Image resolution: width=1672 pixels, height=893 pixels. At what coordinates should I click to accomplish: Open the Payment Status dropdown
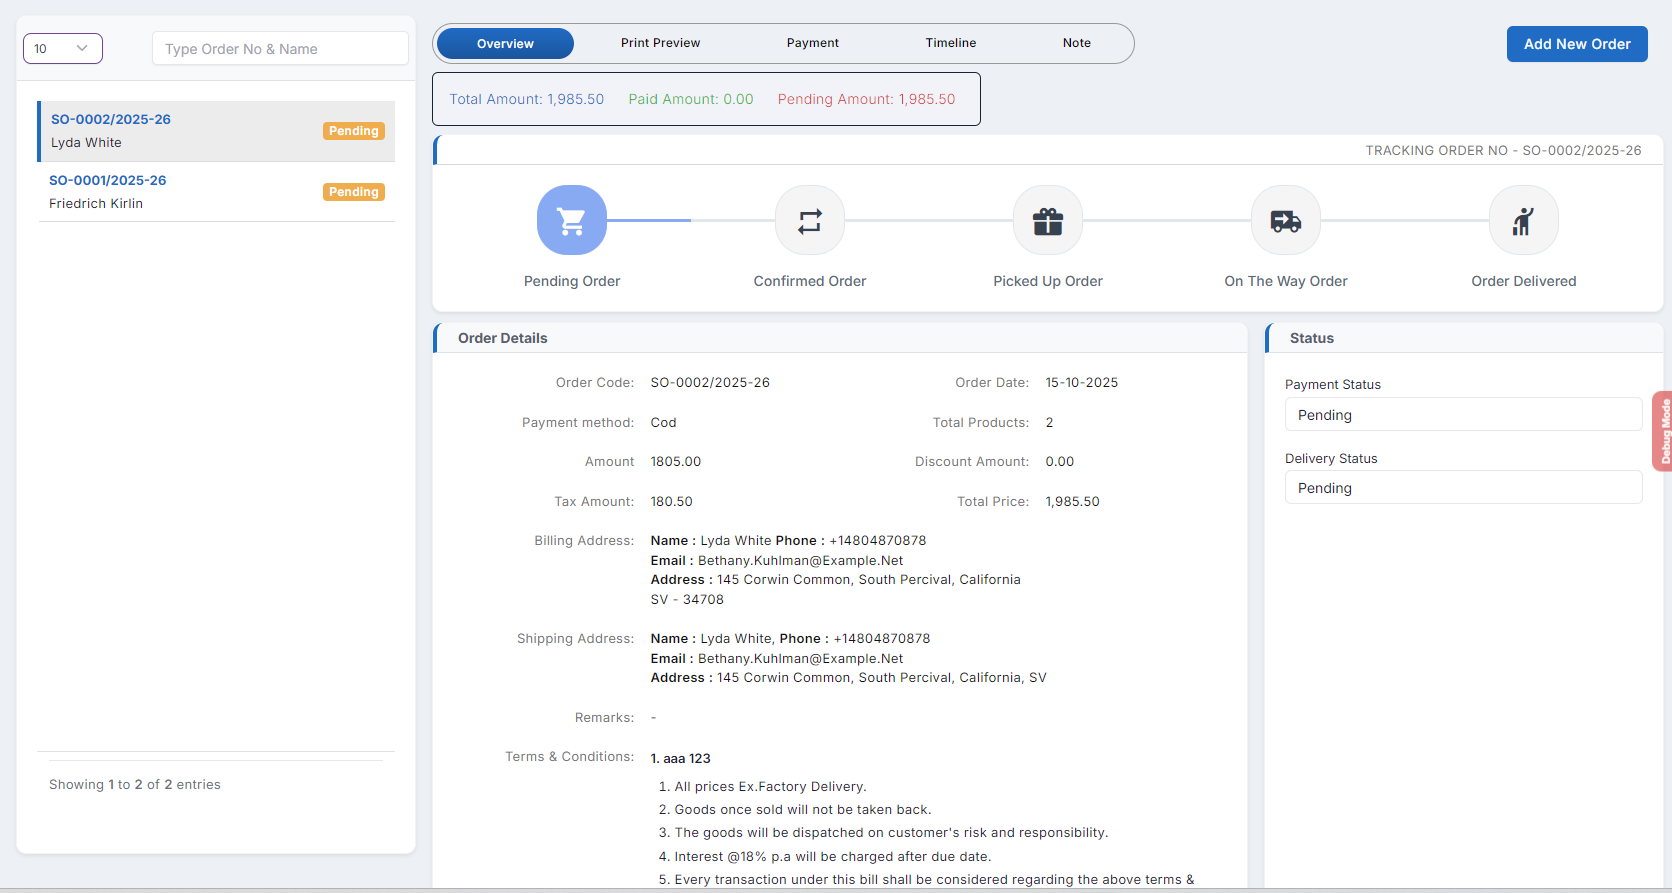1462,415
